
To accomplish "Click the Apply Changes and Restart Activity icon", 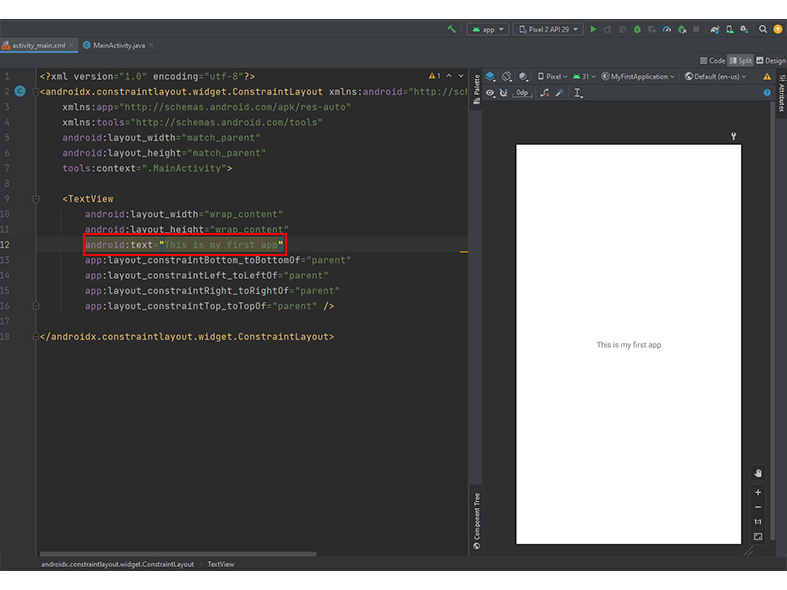I will pyautogui.click(x=608, y=30).
